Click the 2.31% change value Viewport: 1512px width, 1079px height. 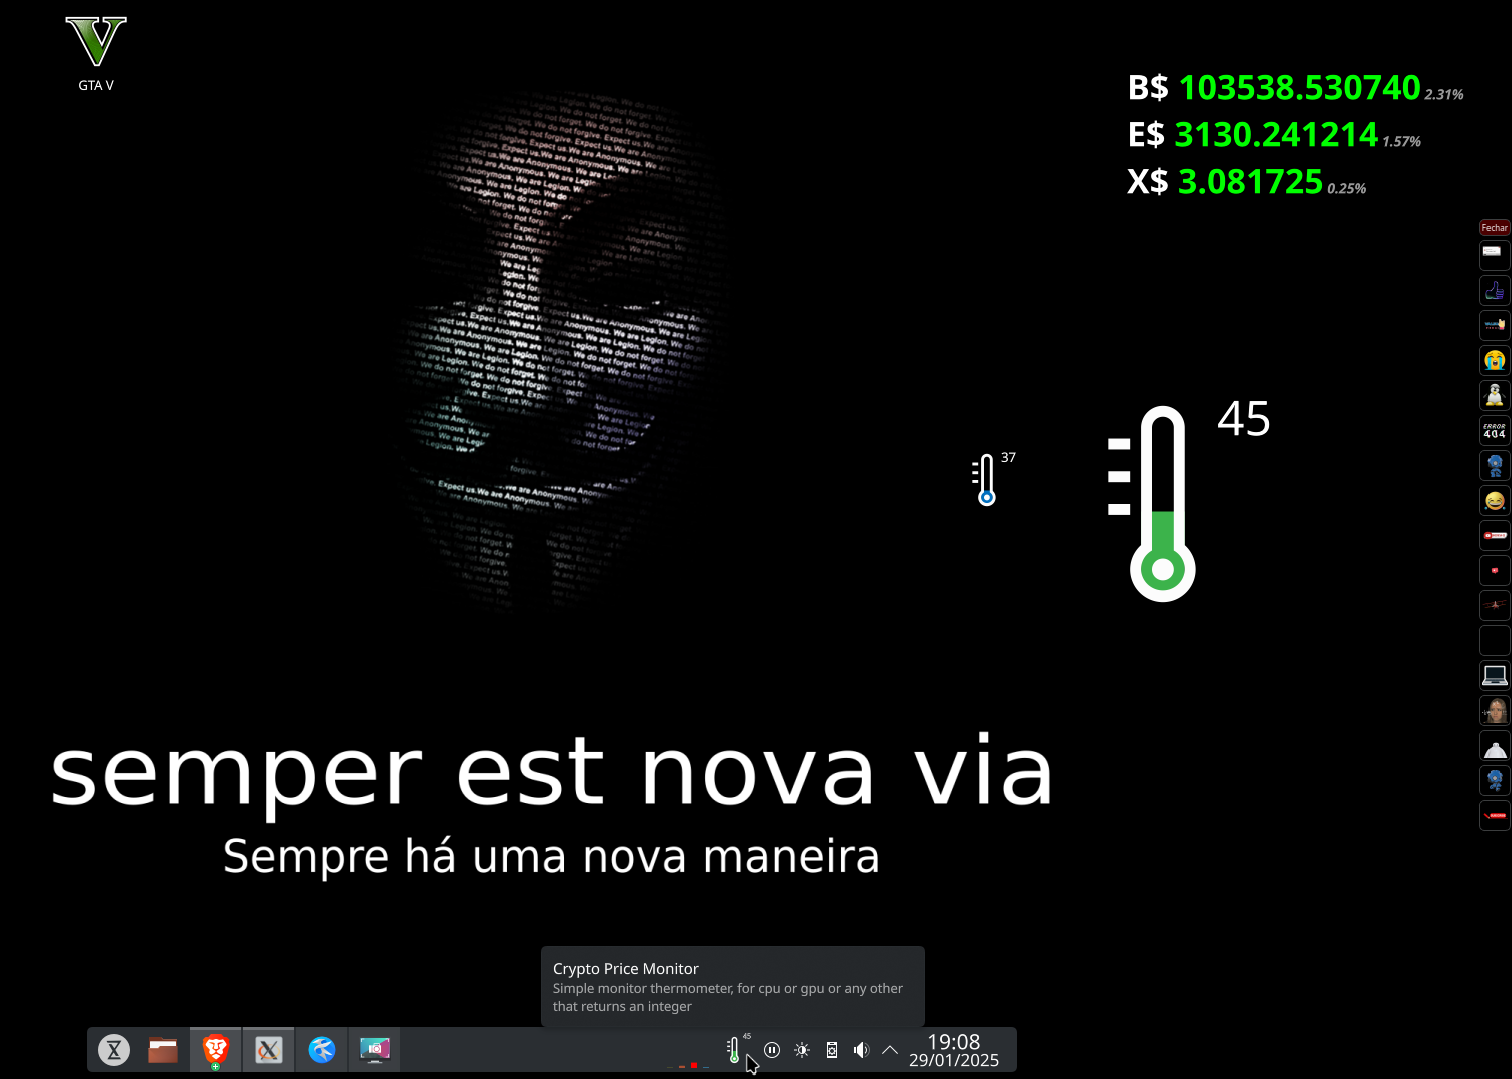tap(1444, 95)
